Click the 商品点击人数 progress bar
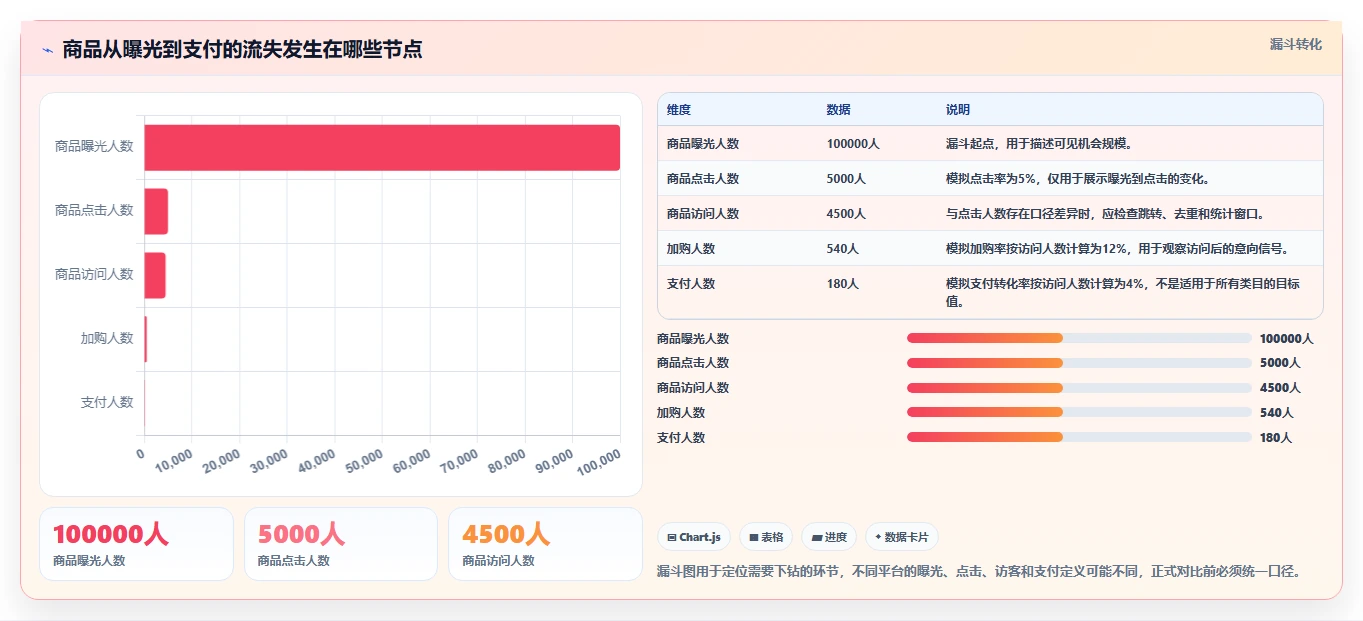 click(1079, 363)
